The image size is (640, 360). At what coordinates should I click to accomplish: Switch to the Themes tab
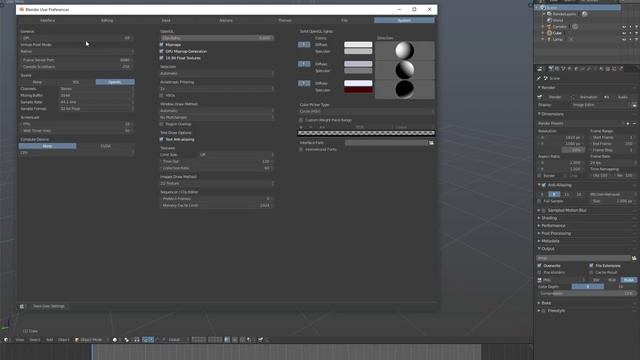click(x=285, y=20)
